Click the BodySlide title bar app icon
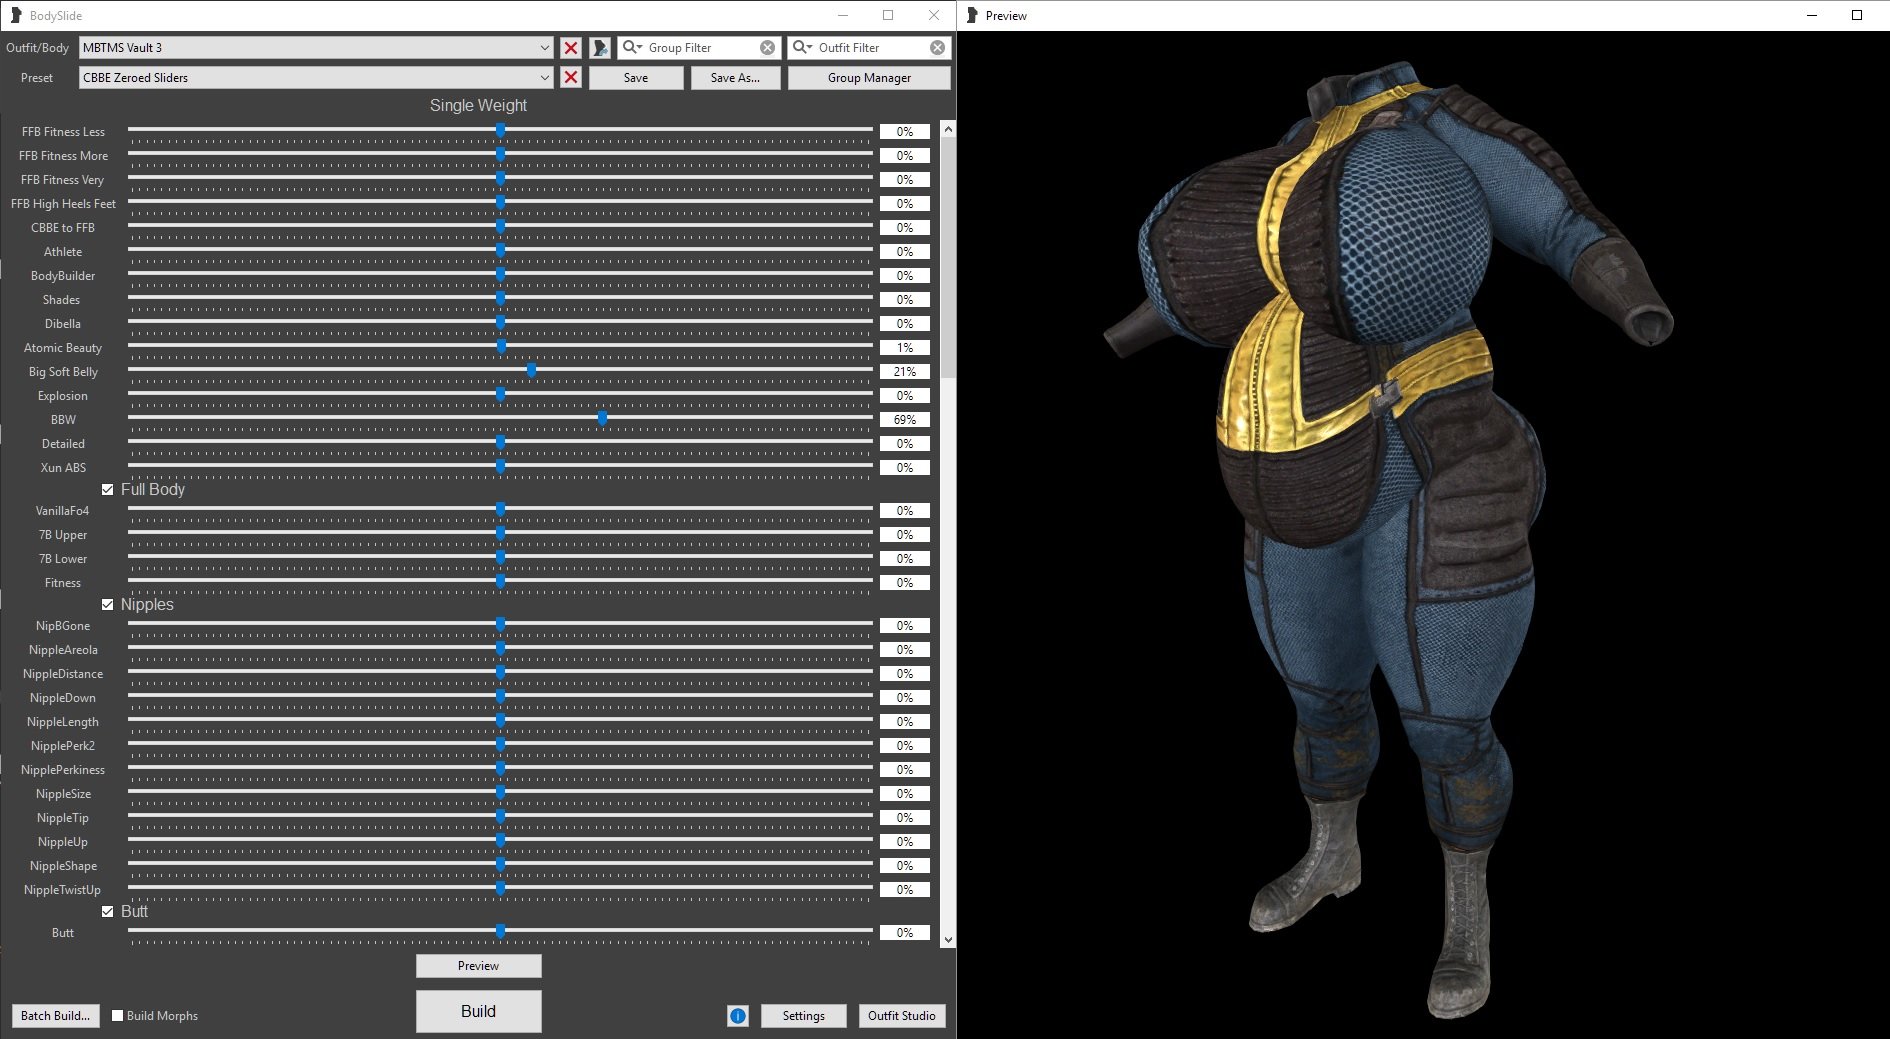Image resolution: width=1890 pixels, height=1039 pixels. (16, 15)
